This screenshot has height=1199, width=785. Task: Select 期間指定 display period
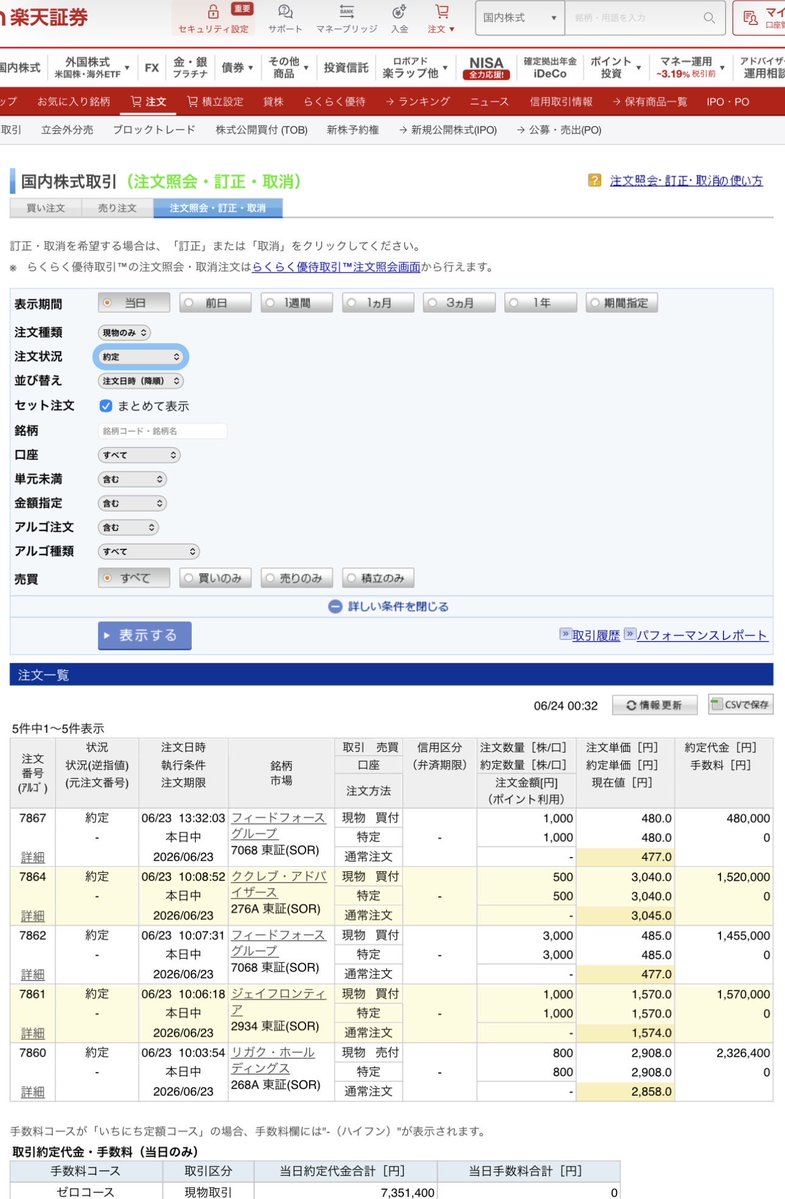point(622,303)
